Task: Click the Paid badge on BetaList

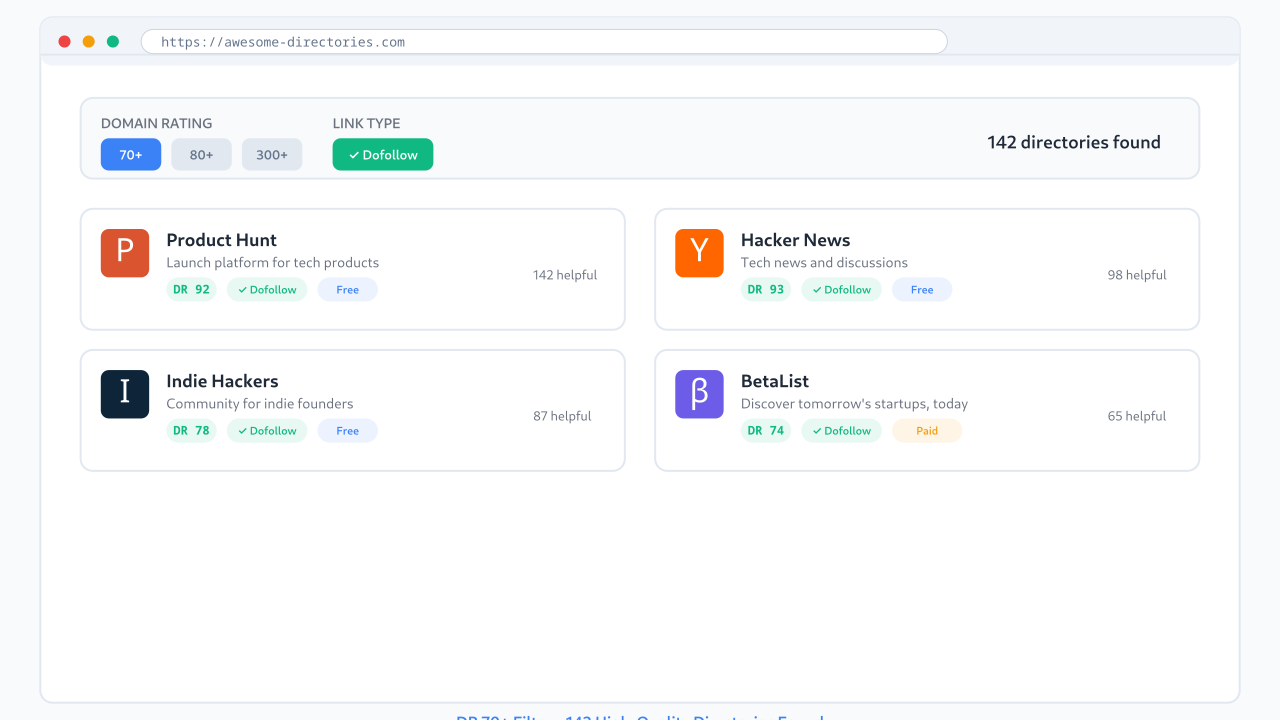Action: click(926, 430)
